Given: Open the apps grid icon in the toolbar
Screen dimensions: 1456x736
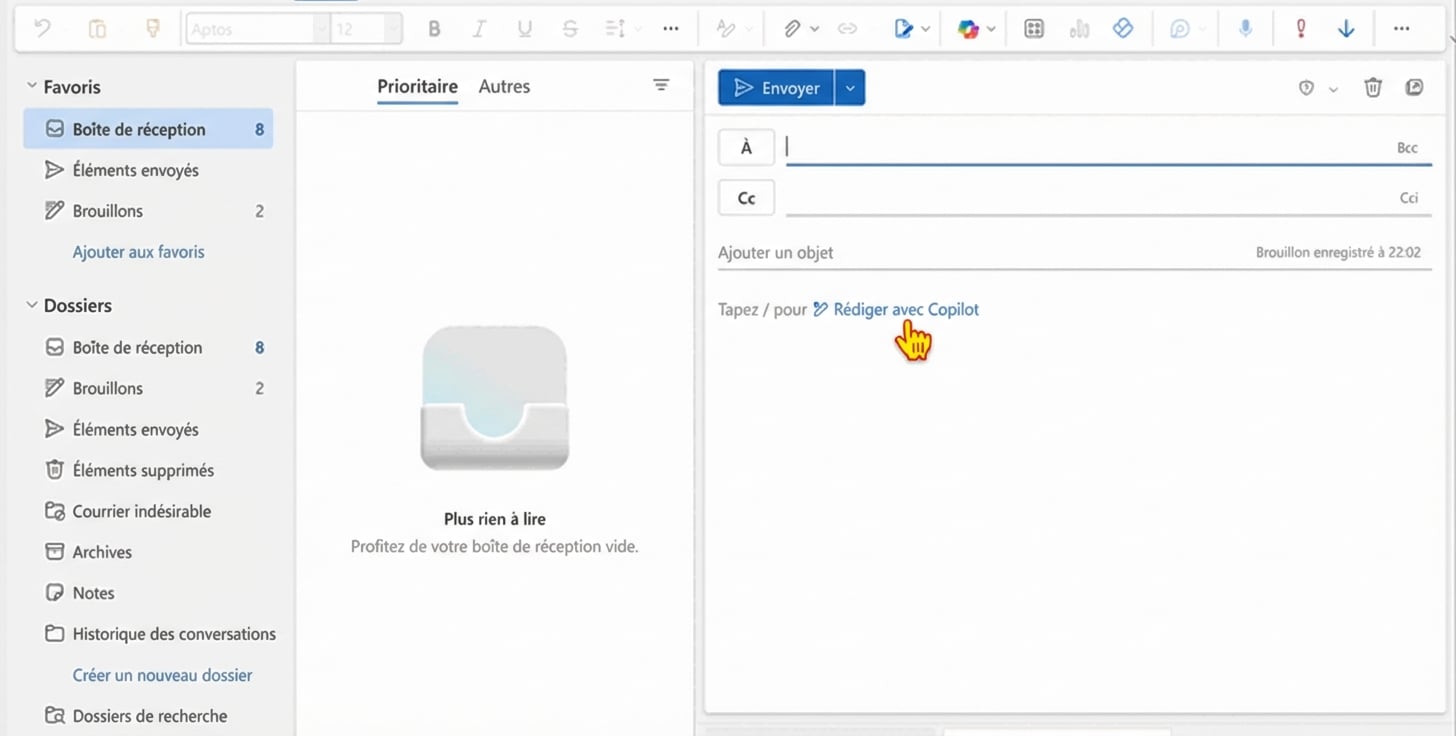Looking at the screenshot, I should pos(1034,29).
